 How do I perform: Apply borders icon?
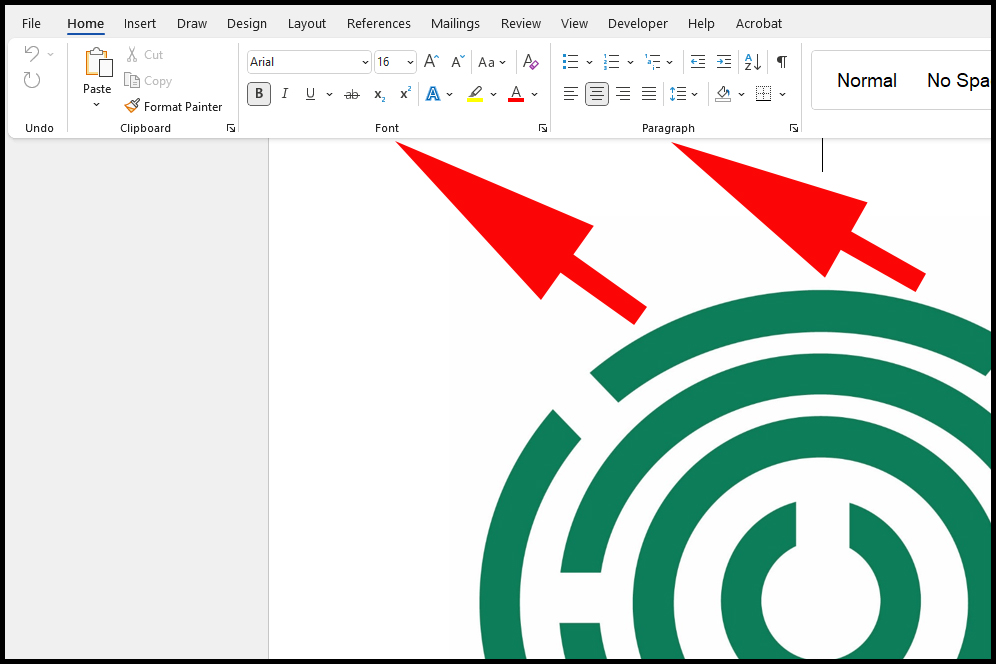[764, 94]
